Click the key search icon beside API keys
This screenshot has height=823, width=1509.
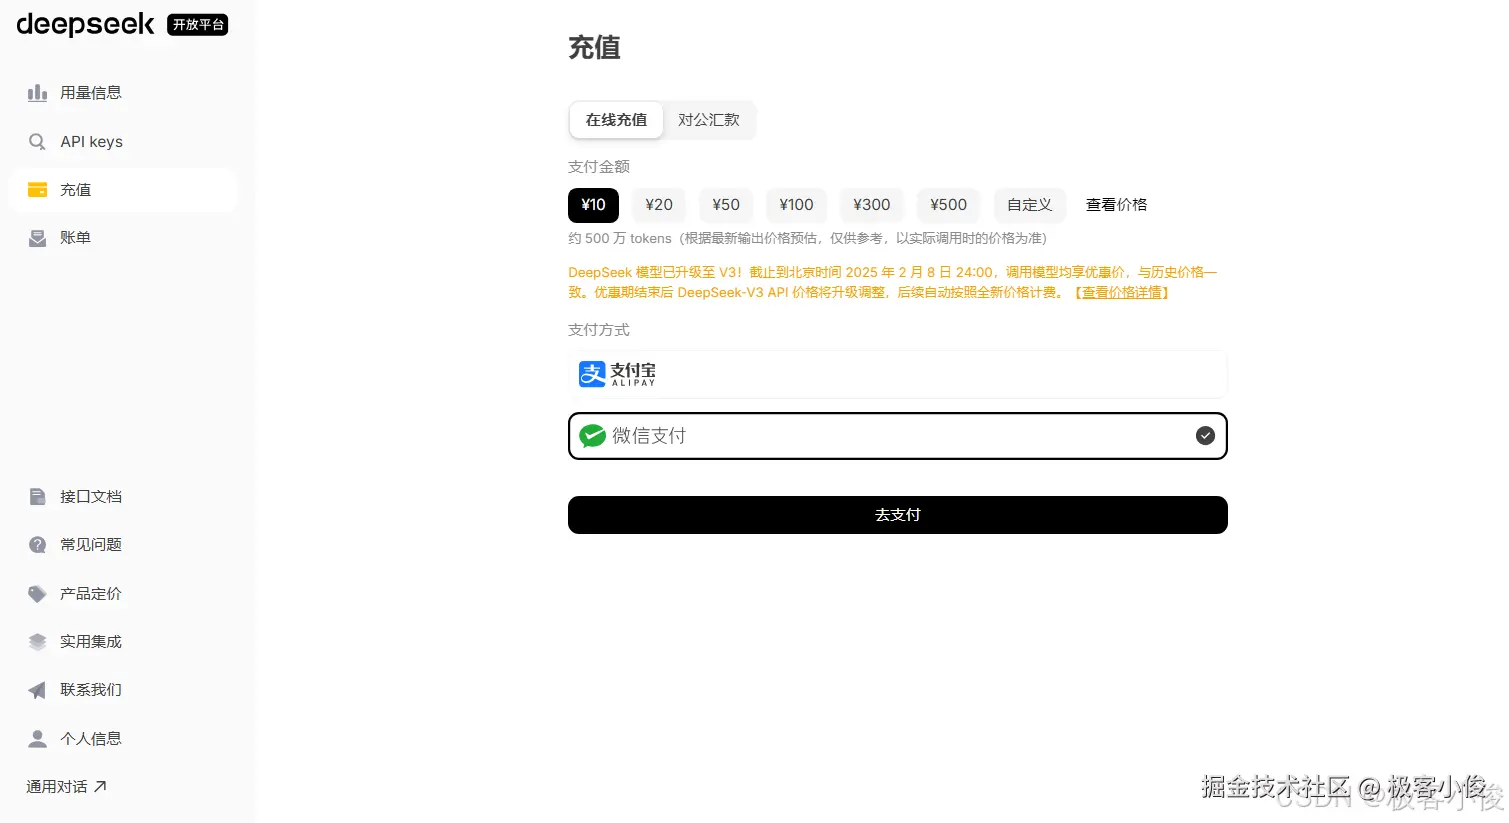pyautogui.click(x=37, y=142)
